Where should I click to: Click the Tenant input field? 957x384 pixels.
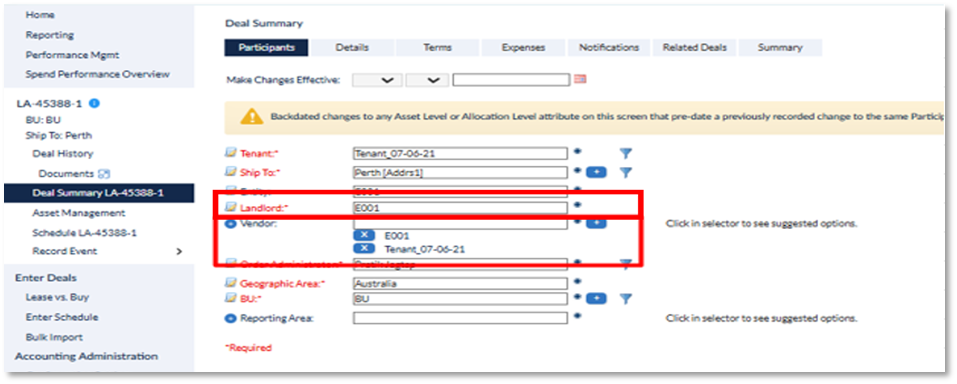coord(460,154)
